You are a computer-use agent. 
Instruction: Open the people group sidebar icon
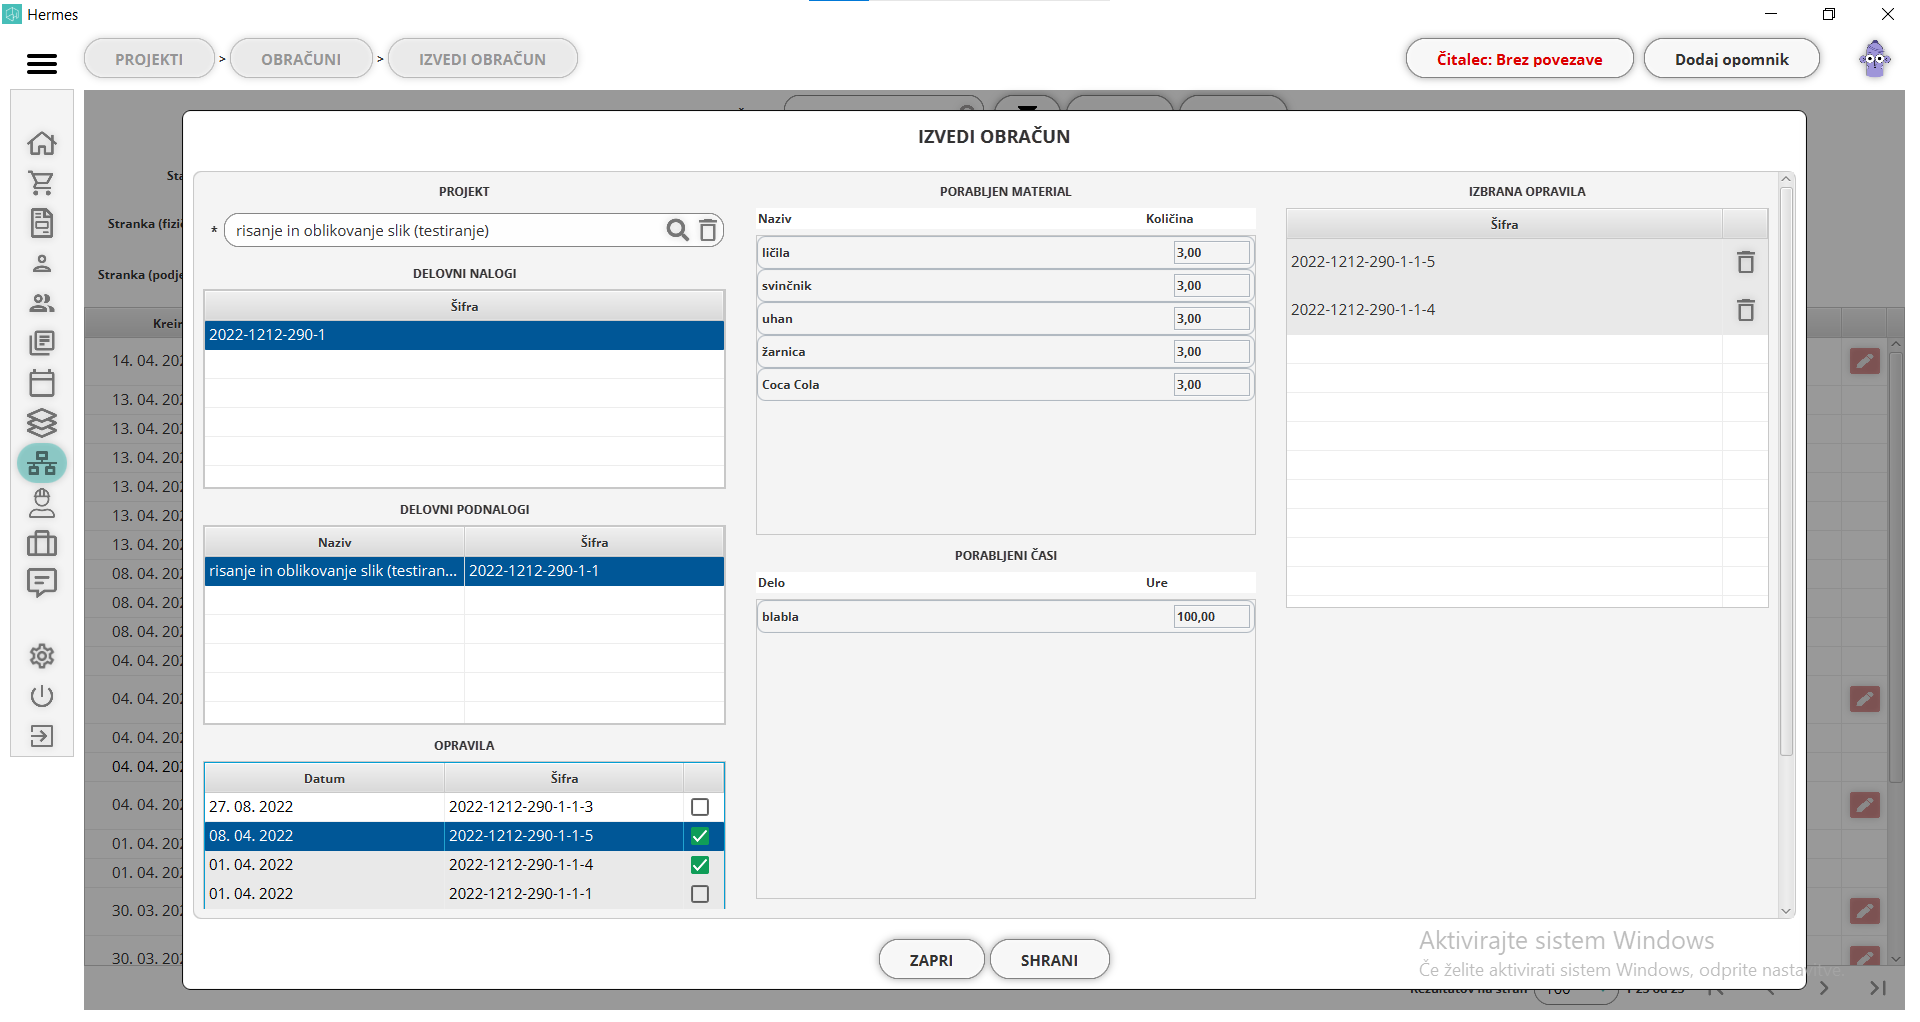tap(41, 303)
